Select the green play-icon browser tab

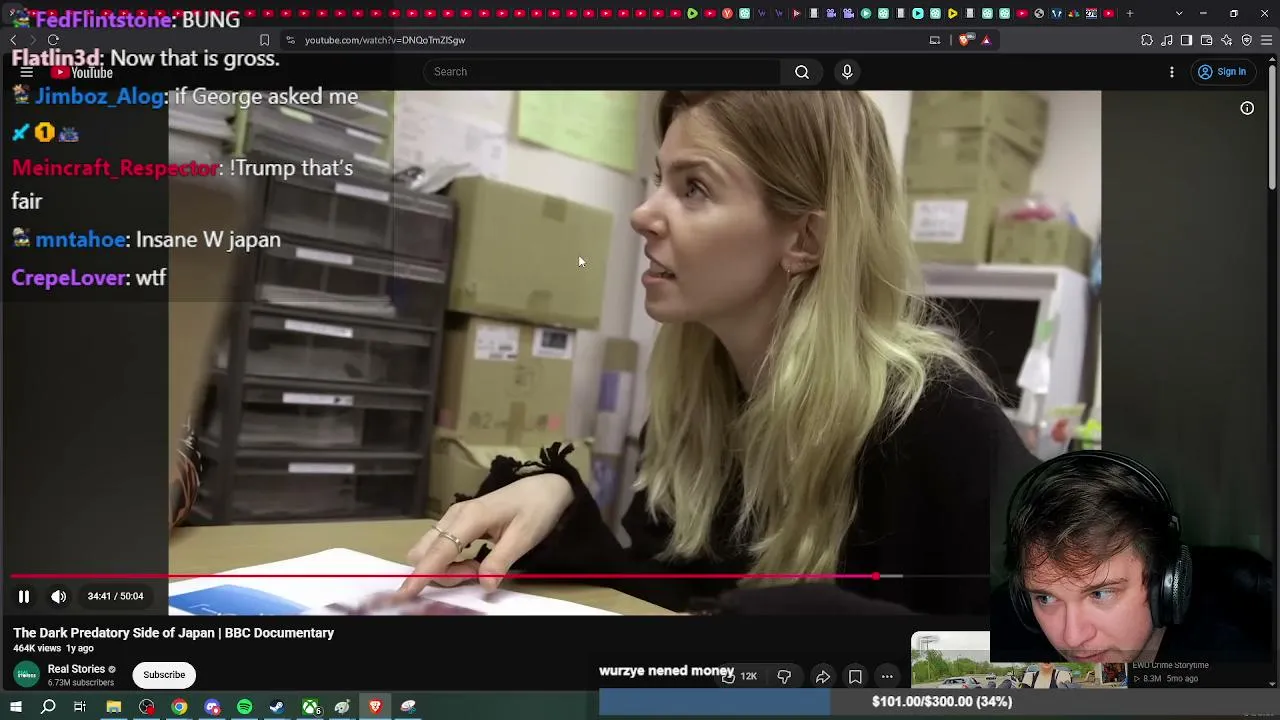click(692, 14)
